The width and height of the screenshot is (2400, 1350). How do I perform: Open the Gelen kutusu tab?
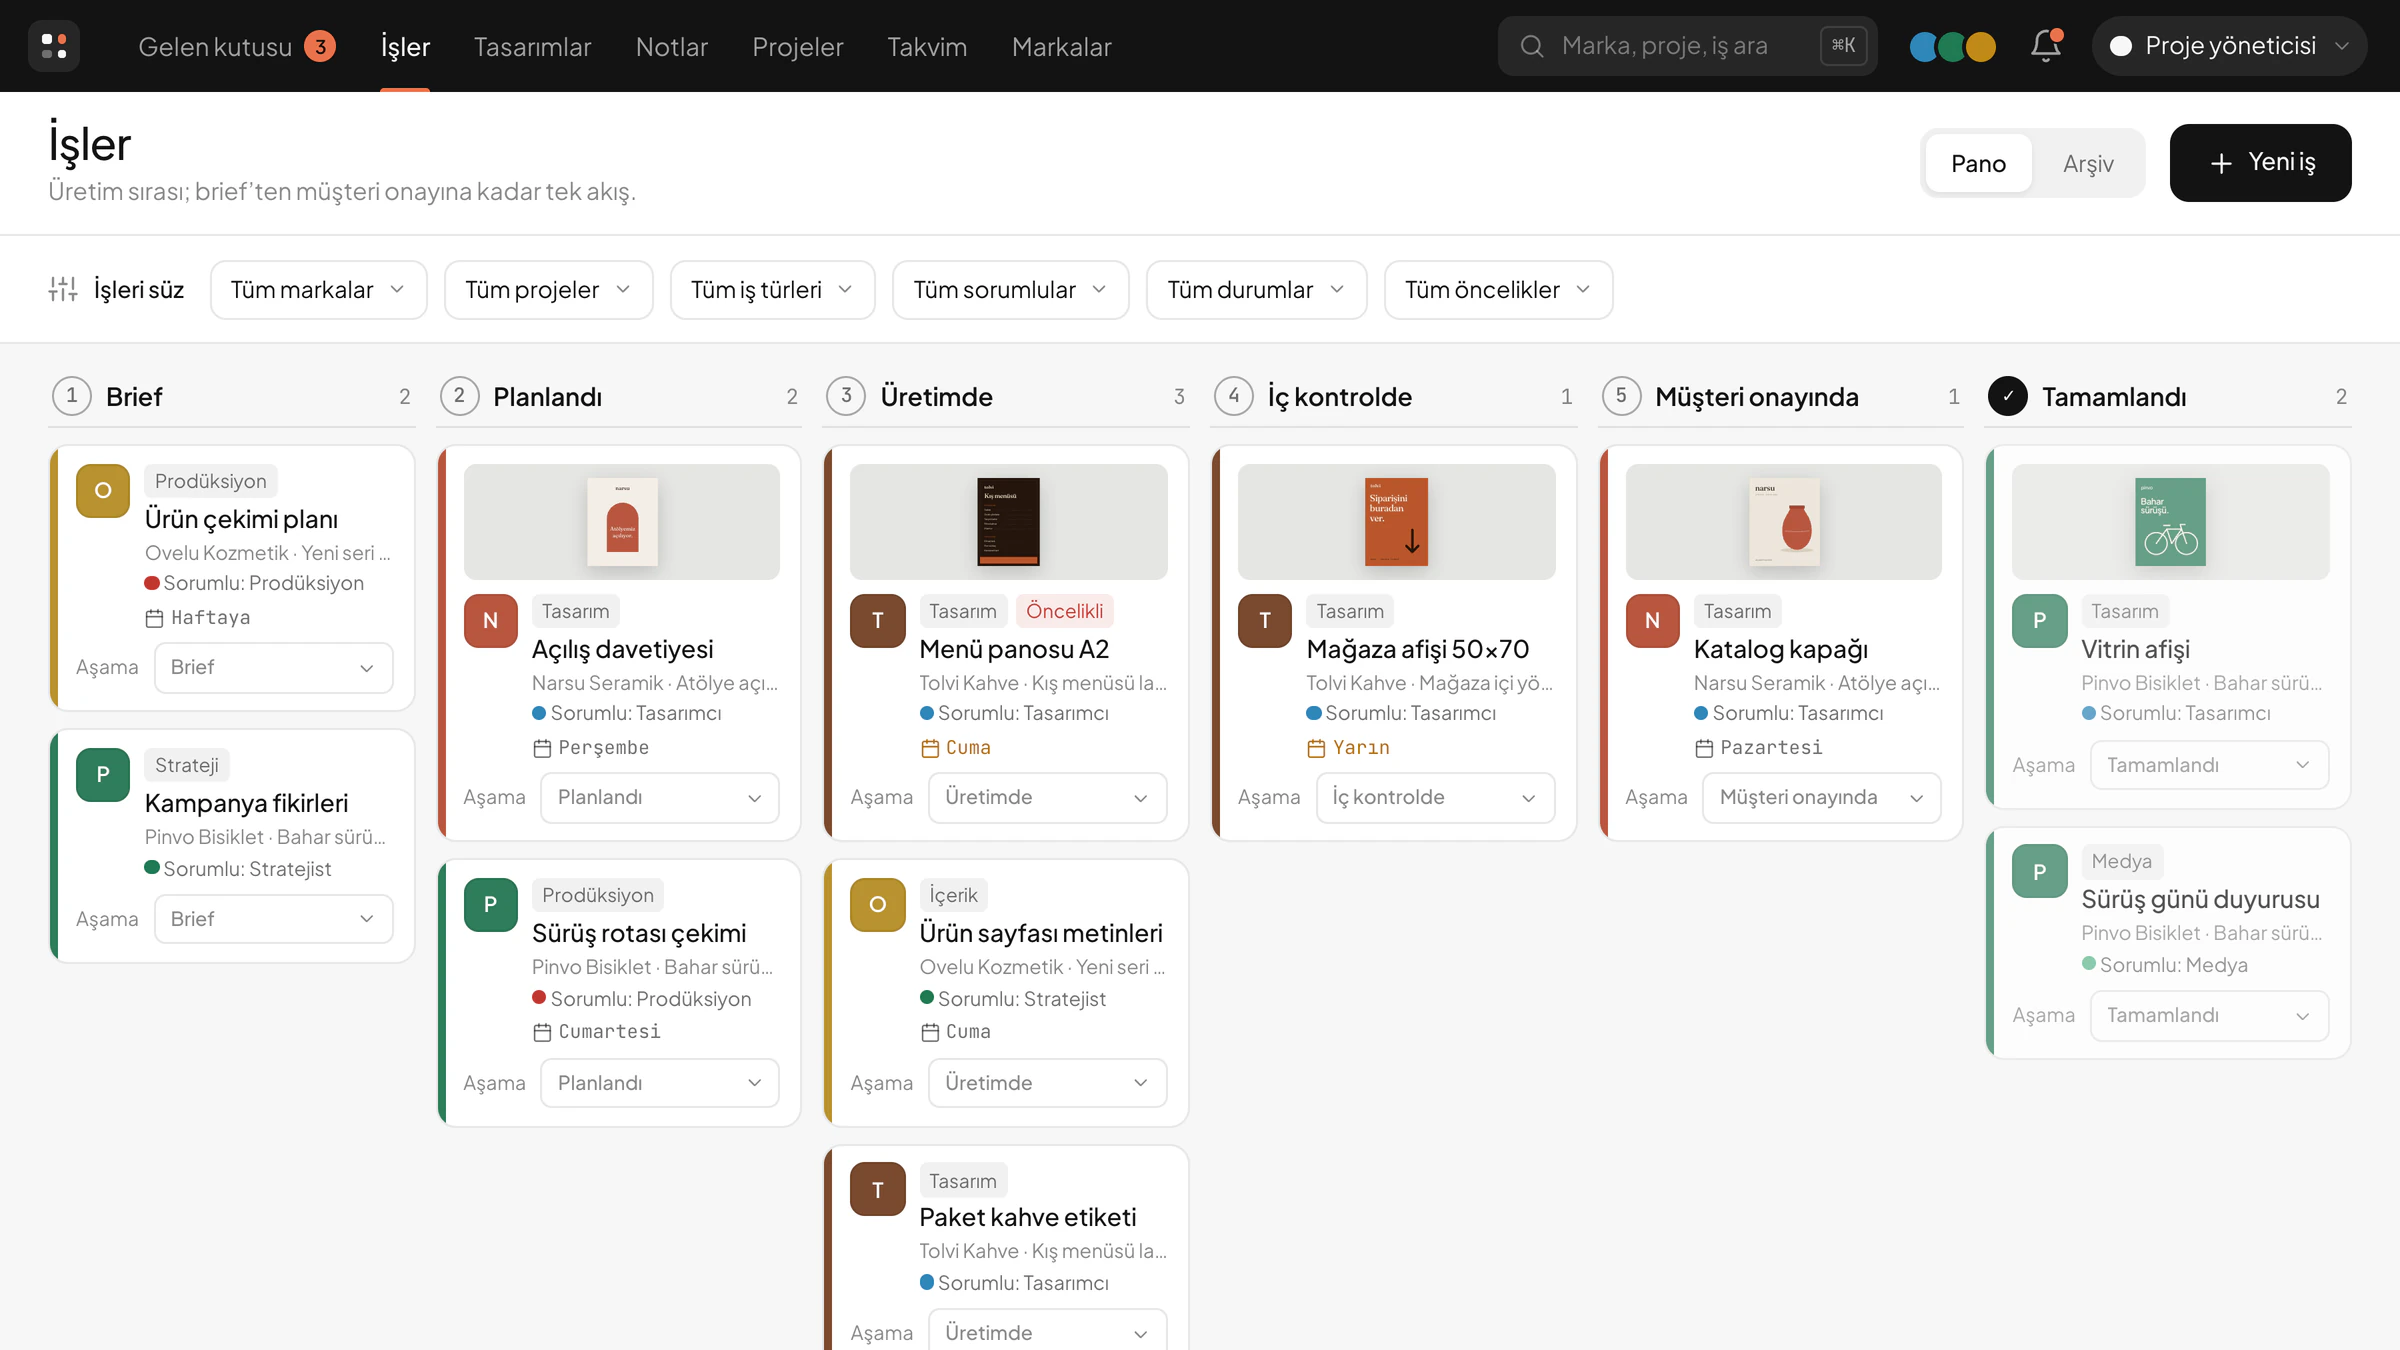click(237, 46)
